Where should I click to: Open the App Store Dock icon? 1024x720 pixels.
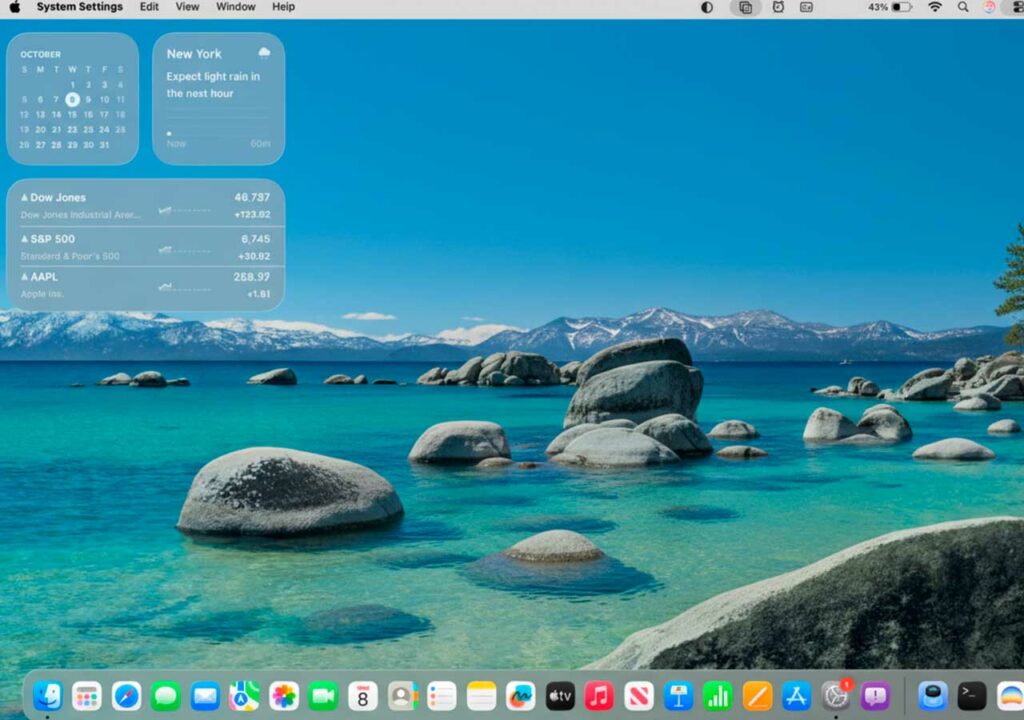point(796,695)
